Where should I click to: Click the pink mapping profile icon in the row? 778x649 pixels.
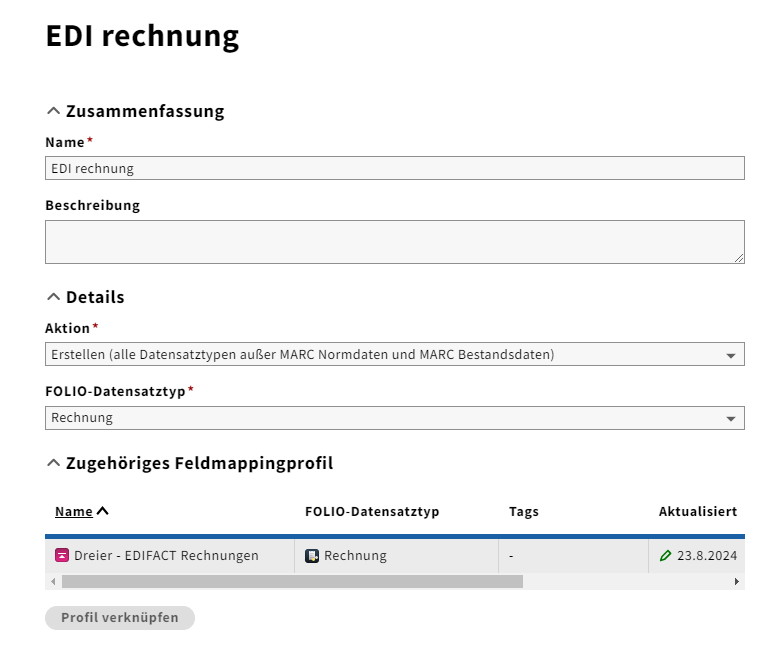pos(62,556)
